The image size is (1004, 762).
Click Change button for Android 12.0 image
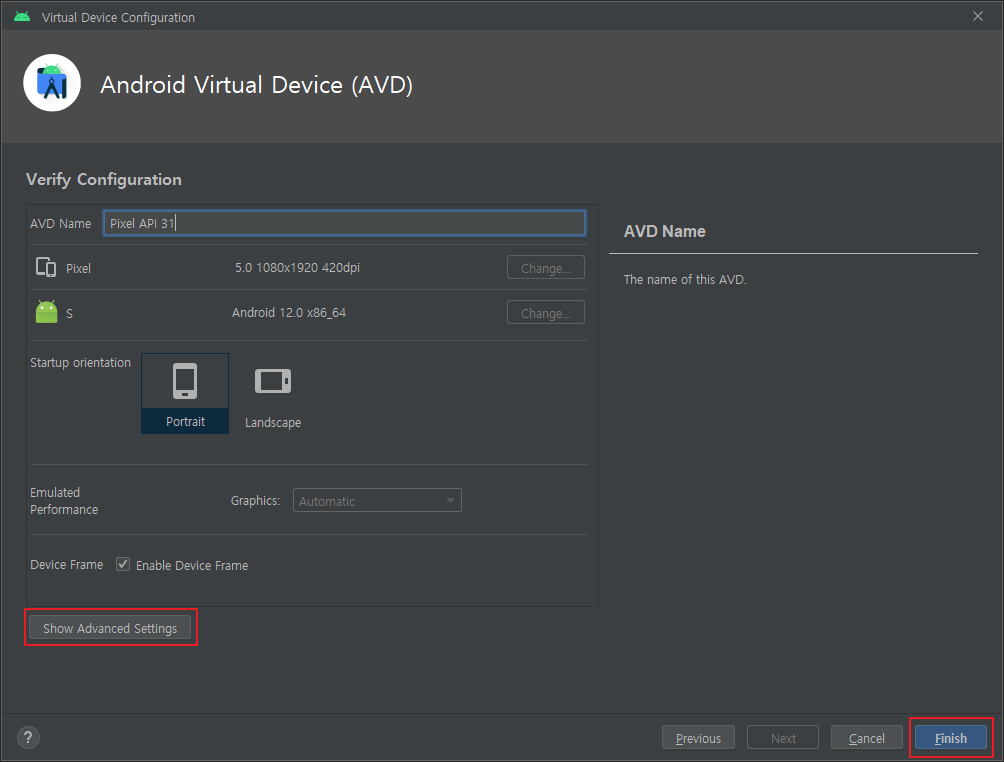[x=546, y=312]
